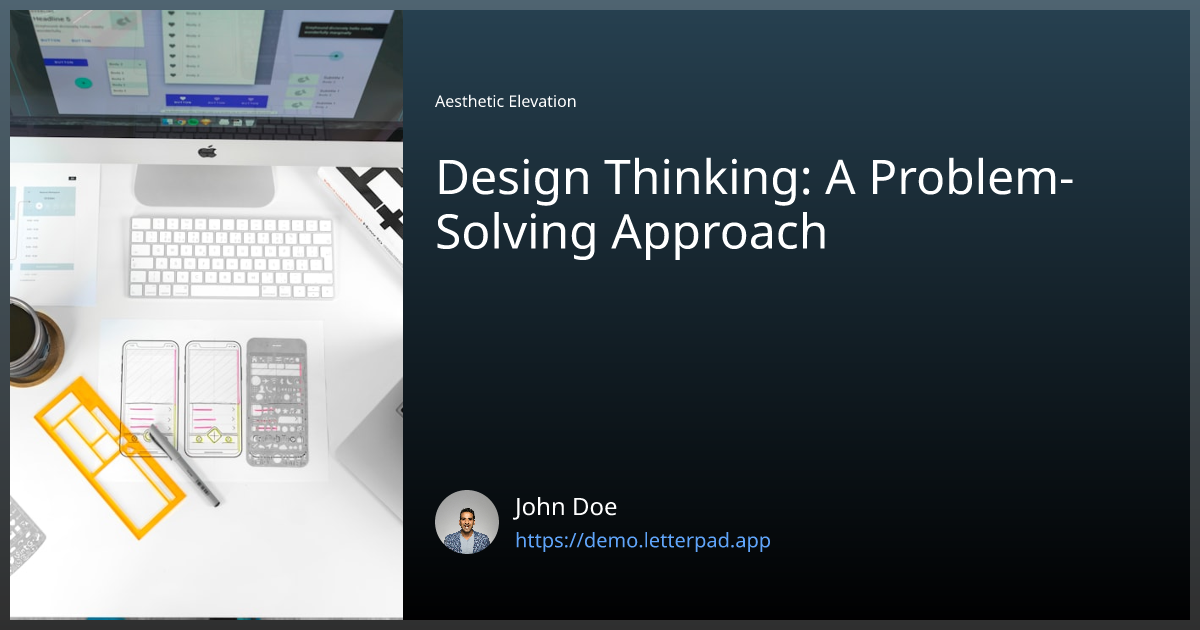Open Finder from the dock
The image size is (1200, 630).
167,121
